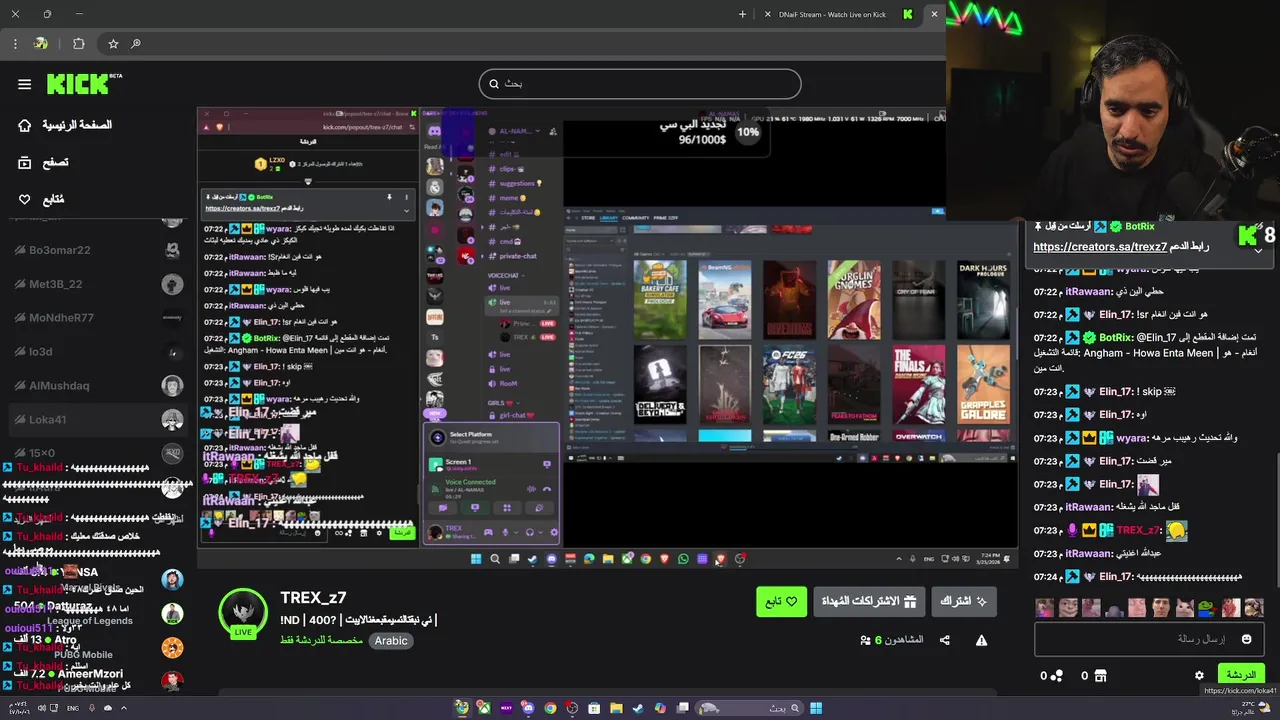The height and width of the screenshot is (720, 1280).
Task: Click EA FC26 cover in stream
Action: (790, 385)
